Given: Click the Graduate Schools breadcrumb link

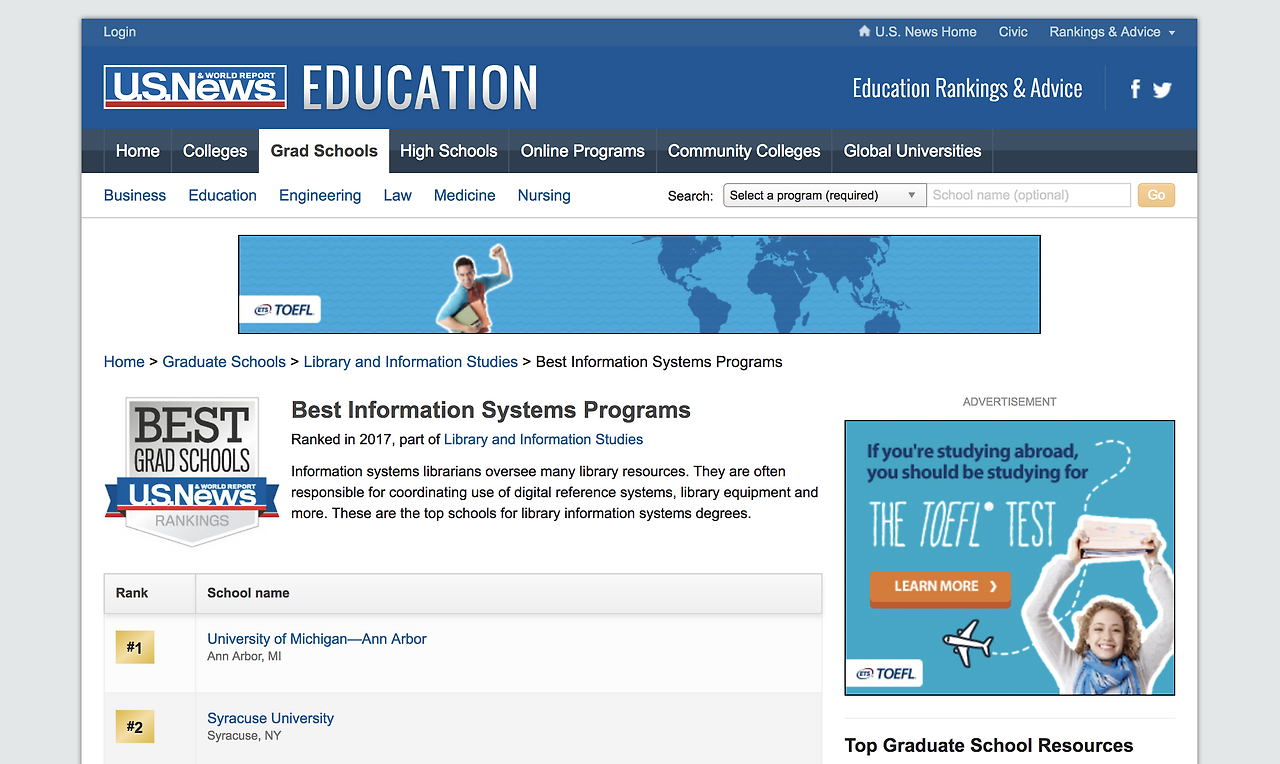Looking at the screenshot, I should tap(224, 362).
